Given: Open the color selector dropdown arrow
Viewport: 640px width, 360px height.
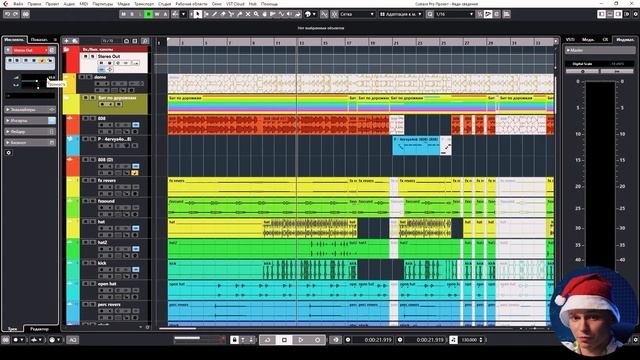Looking at the screenshot, I should 314,14.
